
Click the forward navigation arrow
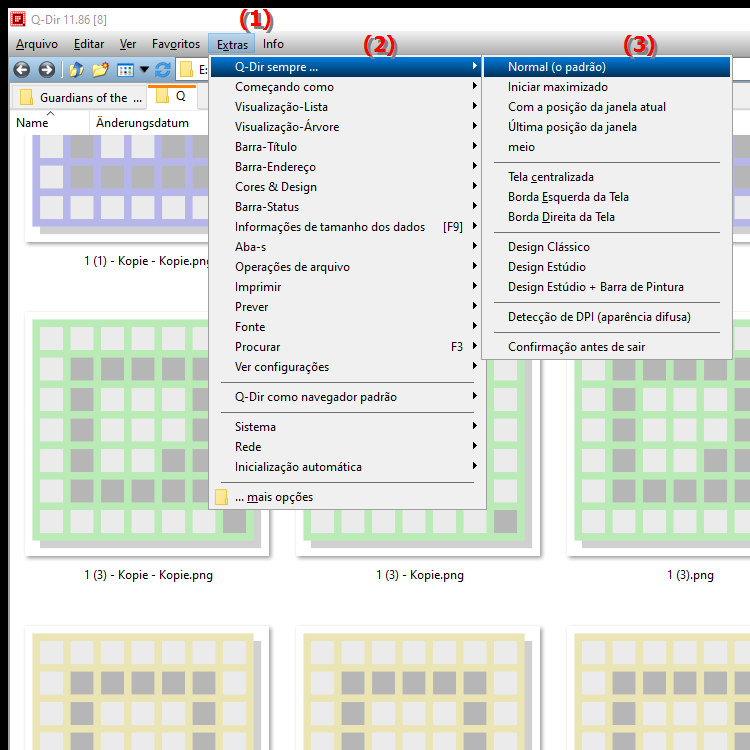(46, 70)
